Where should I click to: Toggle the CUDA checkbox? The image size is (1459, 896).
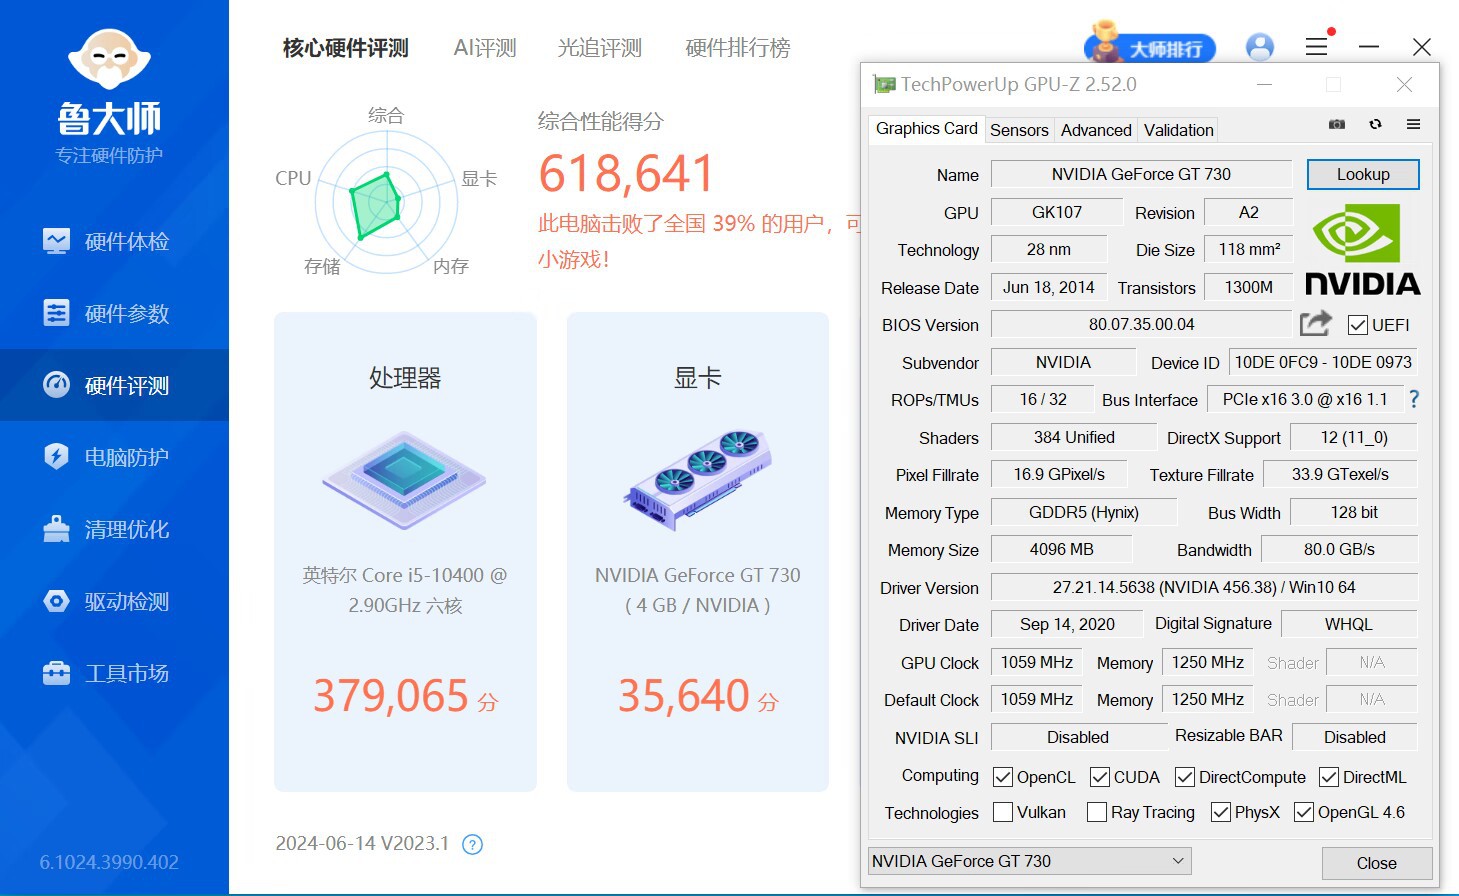click(x=1099, y=777)
